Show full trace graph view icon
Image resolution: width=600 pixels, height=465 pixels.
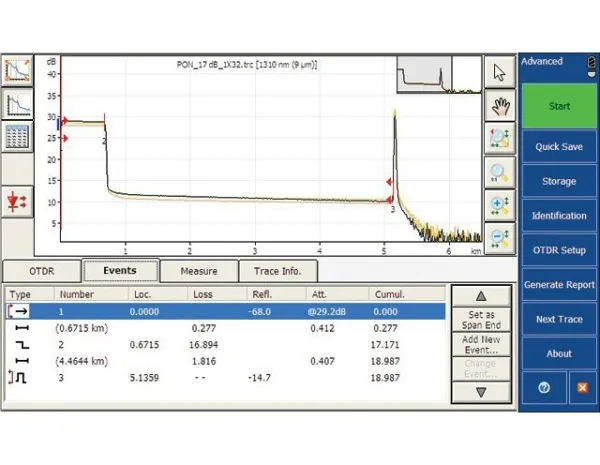[17, 70]
